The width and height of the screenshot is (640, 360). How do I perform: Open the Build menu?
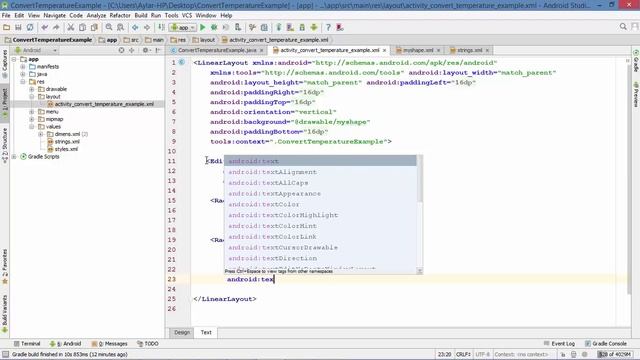click(141, 16)
